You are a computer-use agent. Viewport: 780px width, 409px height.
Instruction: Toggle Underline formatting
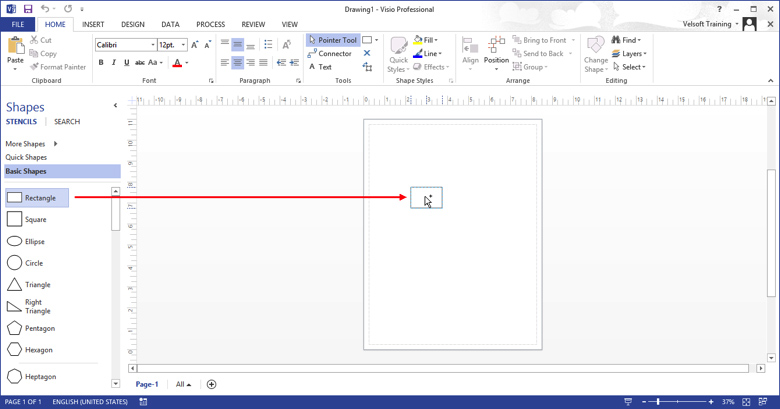point(127,63)
